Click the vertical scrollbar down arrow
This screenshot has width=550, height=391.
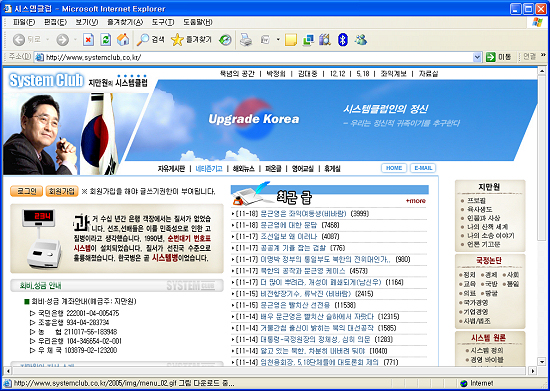542,362
